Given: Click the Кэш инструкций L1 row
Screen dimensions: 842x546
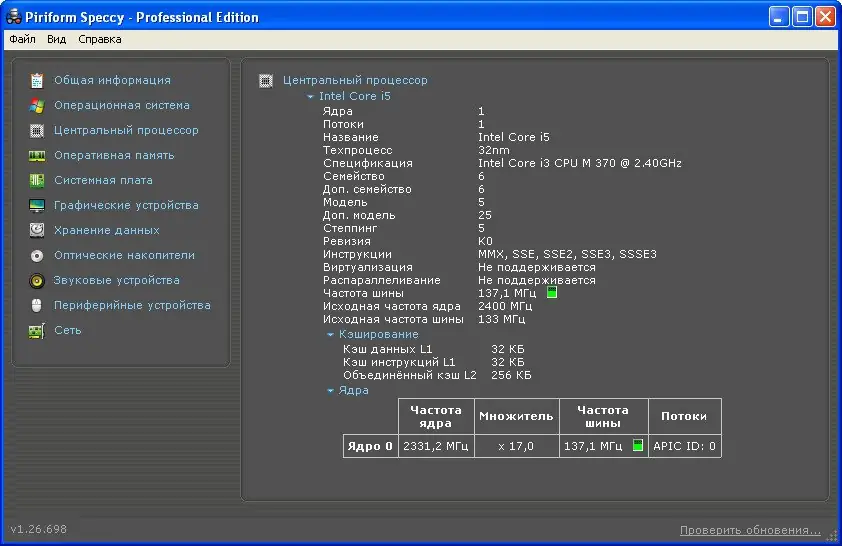Looking at the screenshot, I should (x=434, y=362).
